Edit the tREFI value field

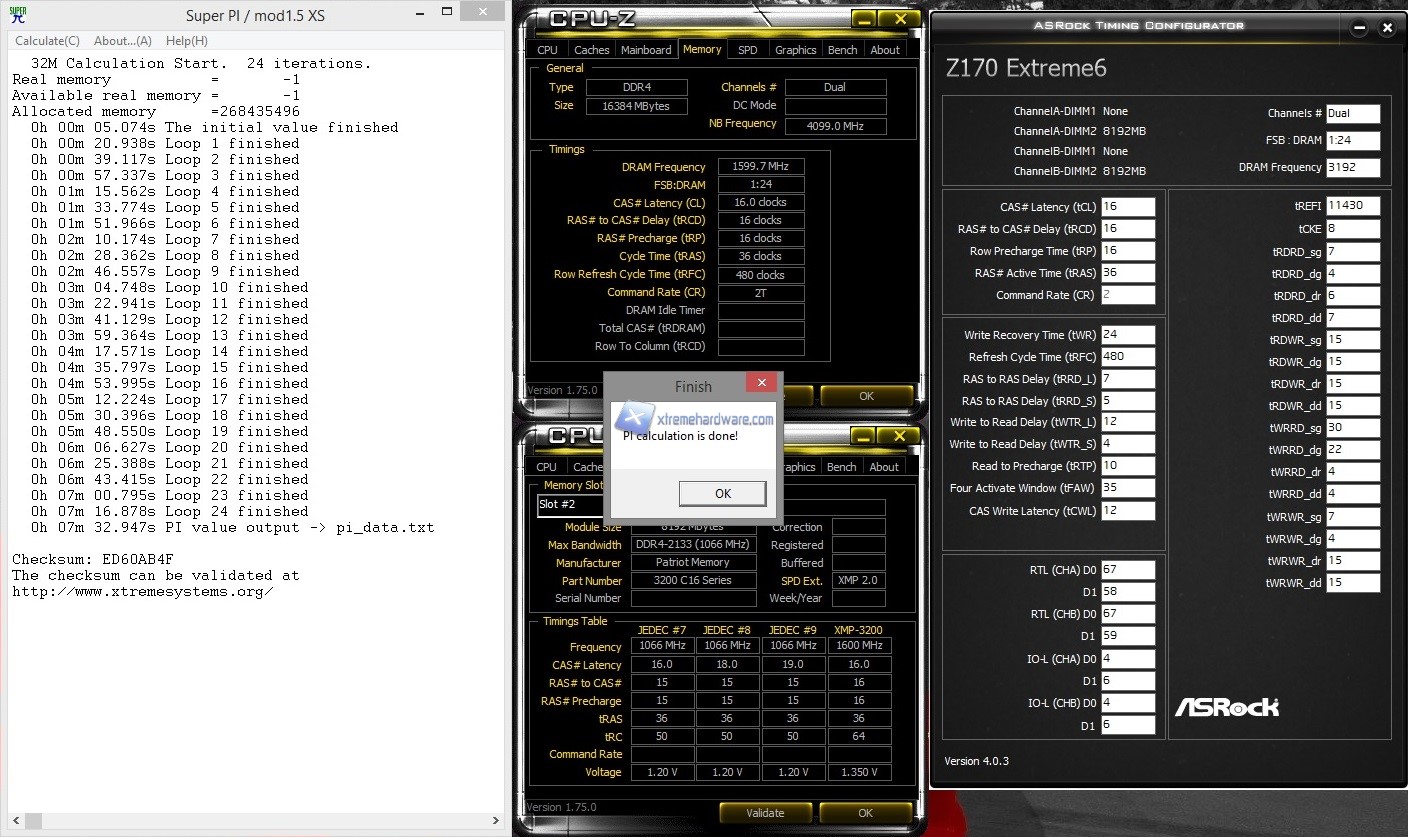pos(1353,205)
